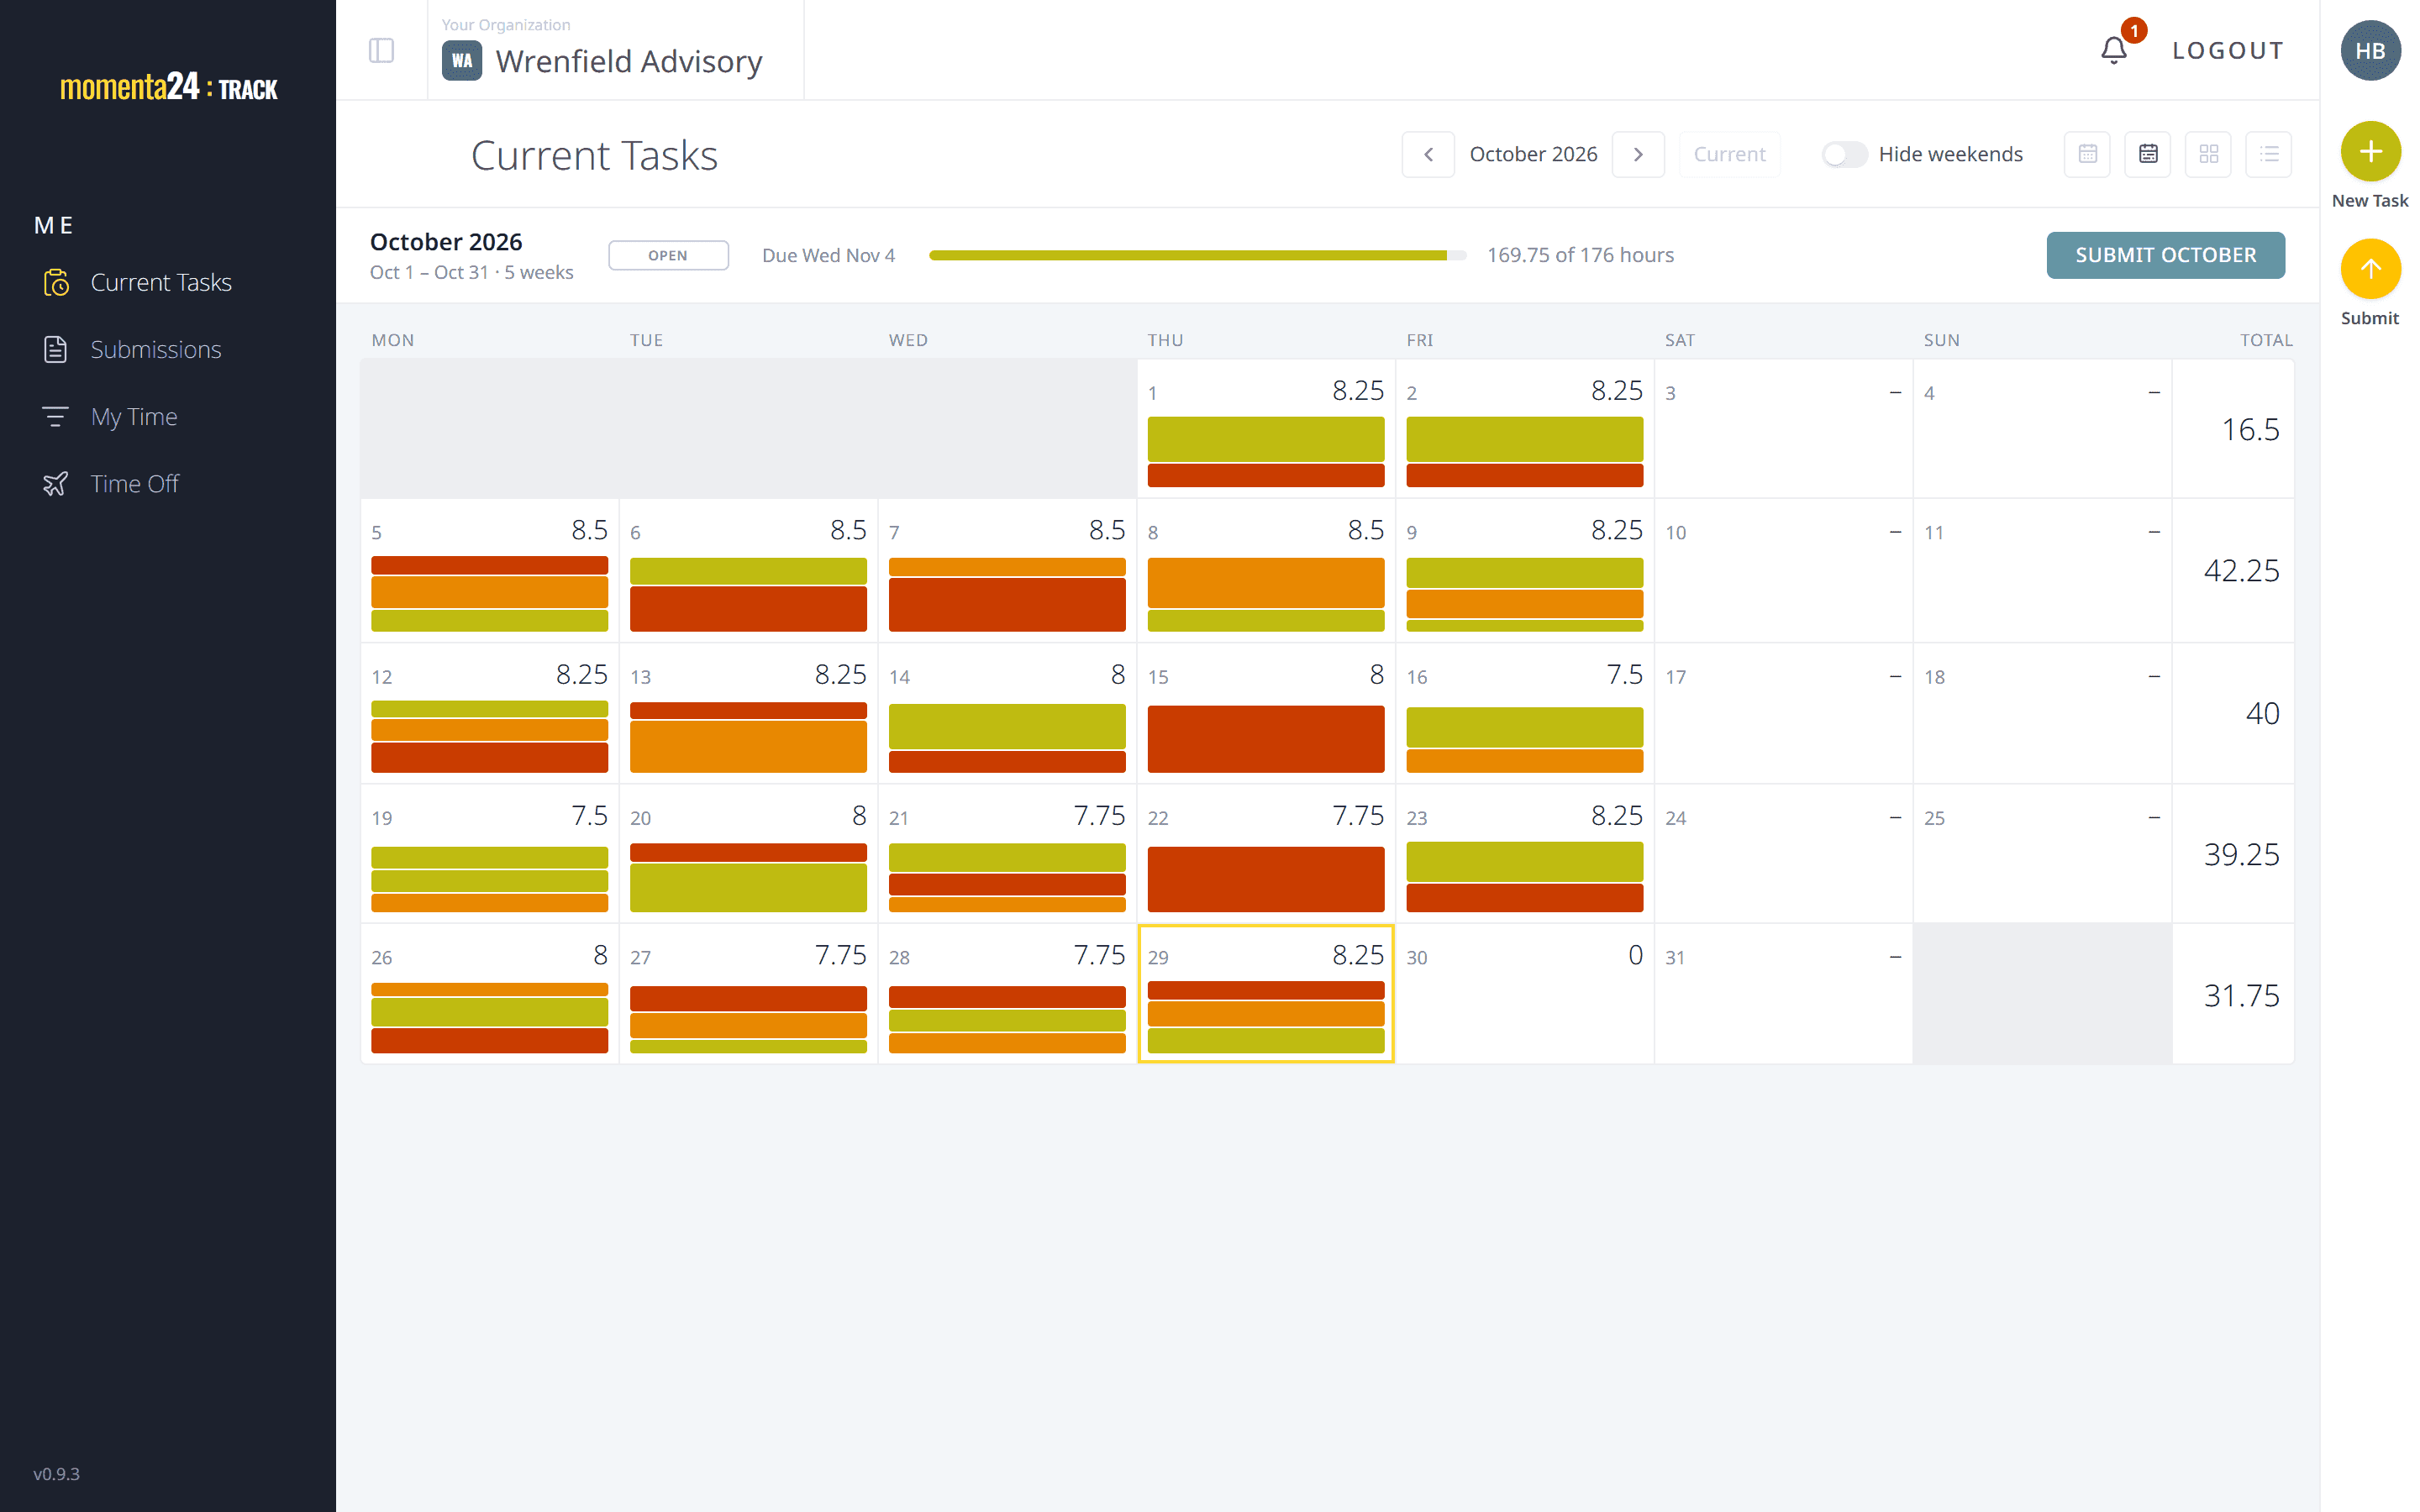The height and width of the screenshot is (1512, 2420).
Task: Open the notifications bell
Action: pos(2113,50)
